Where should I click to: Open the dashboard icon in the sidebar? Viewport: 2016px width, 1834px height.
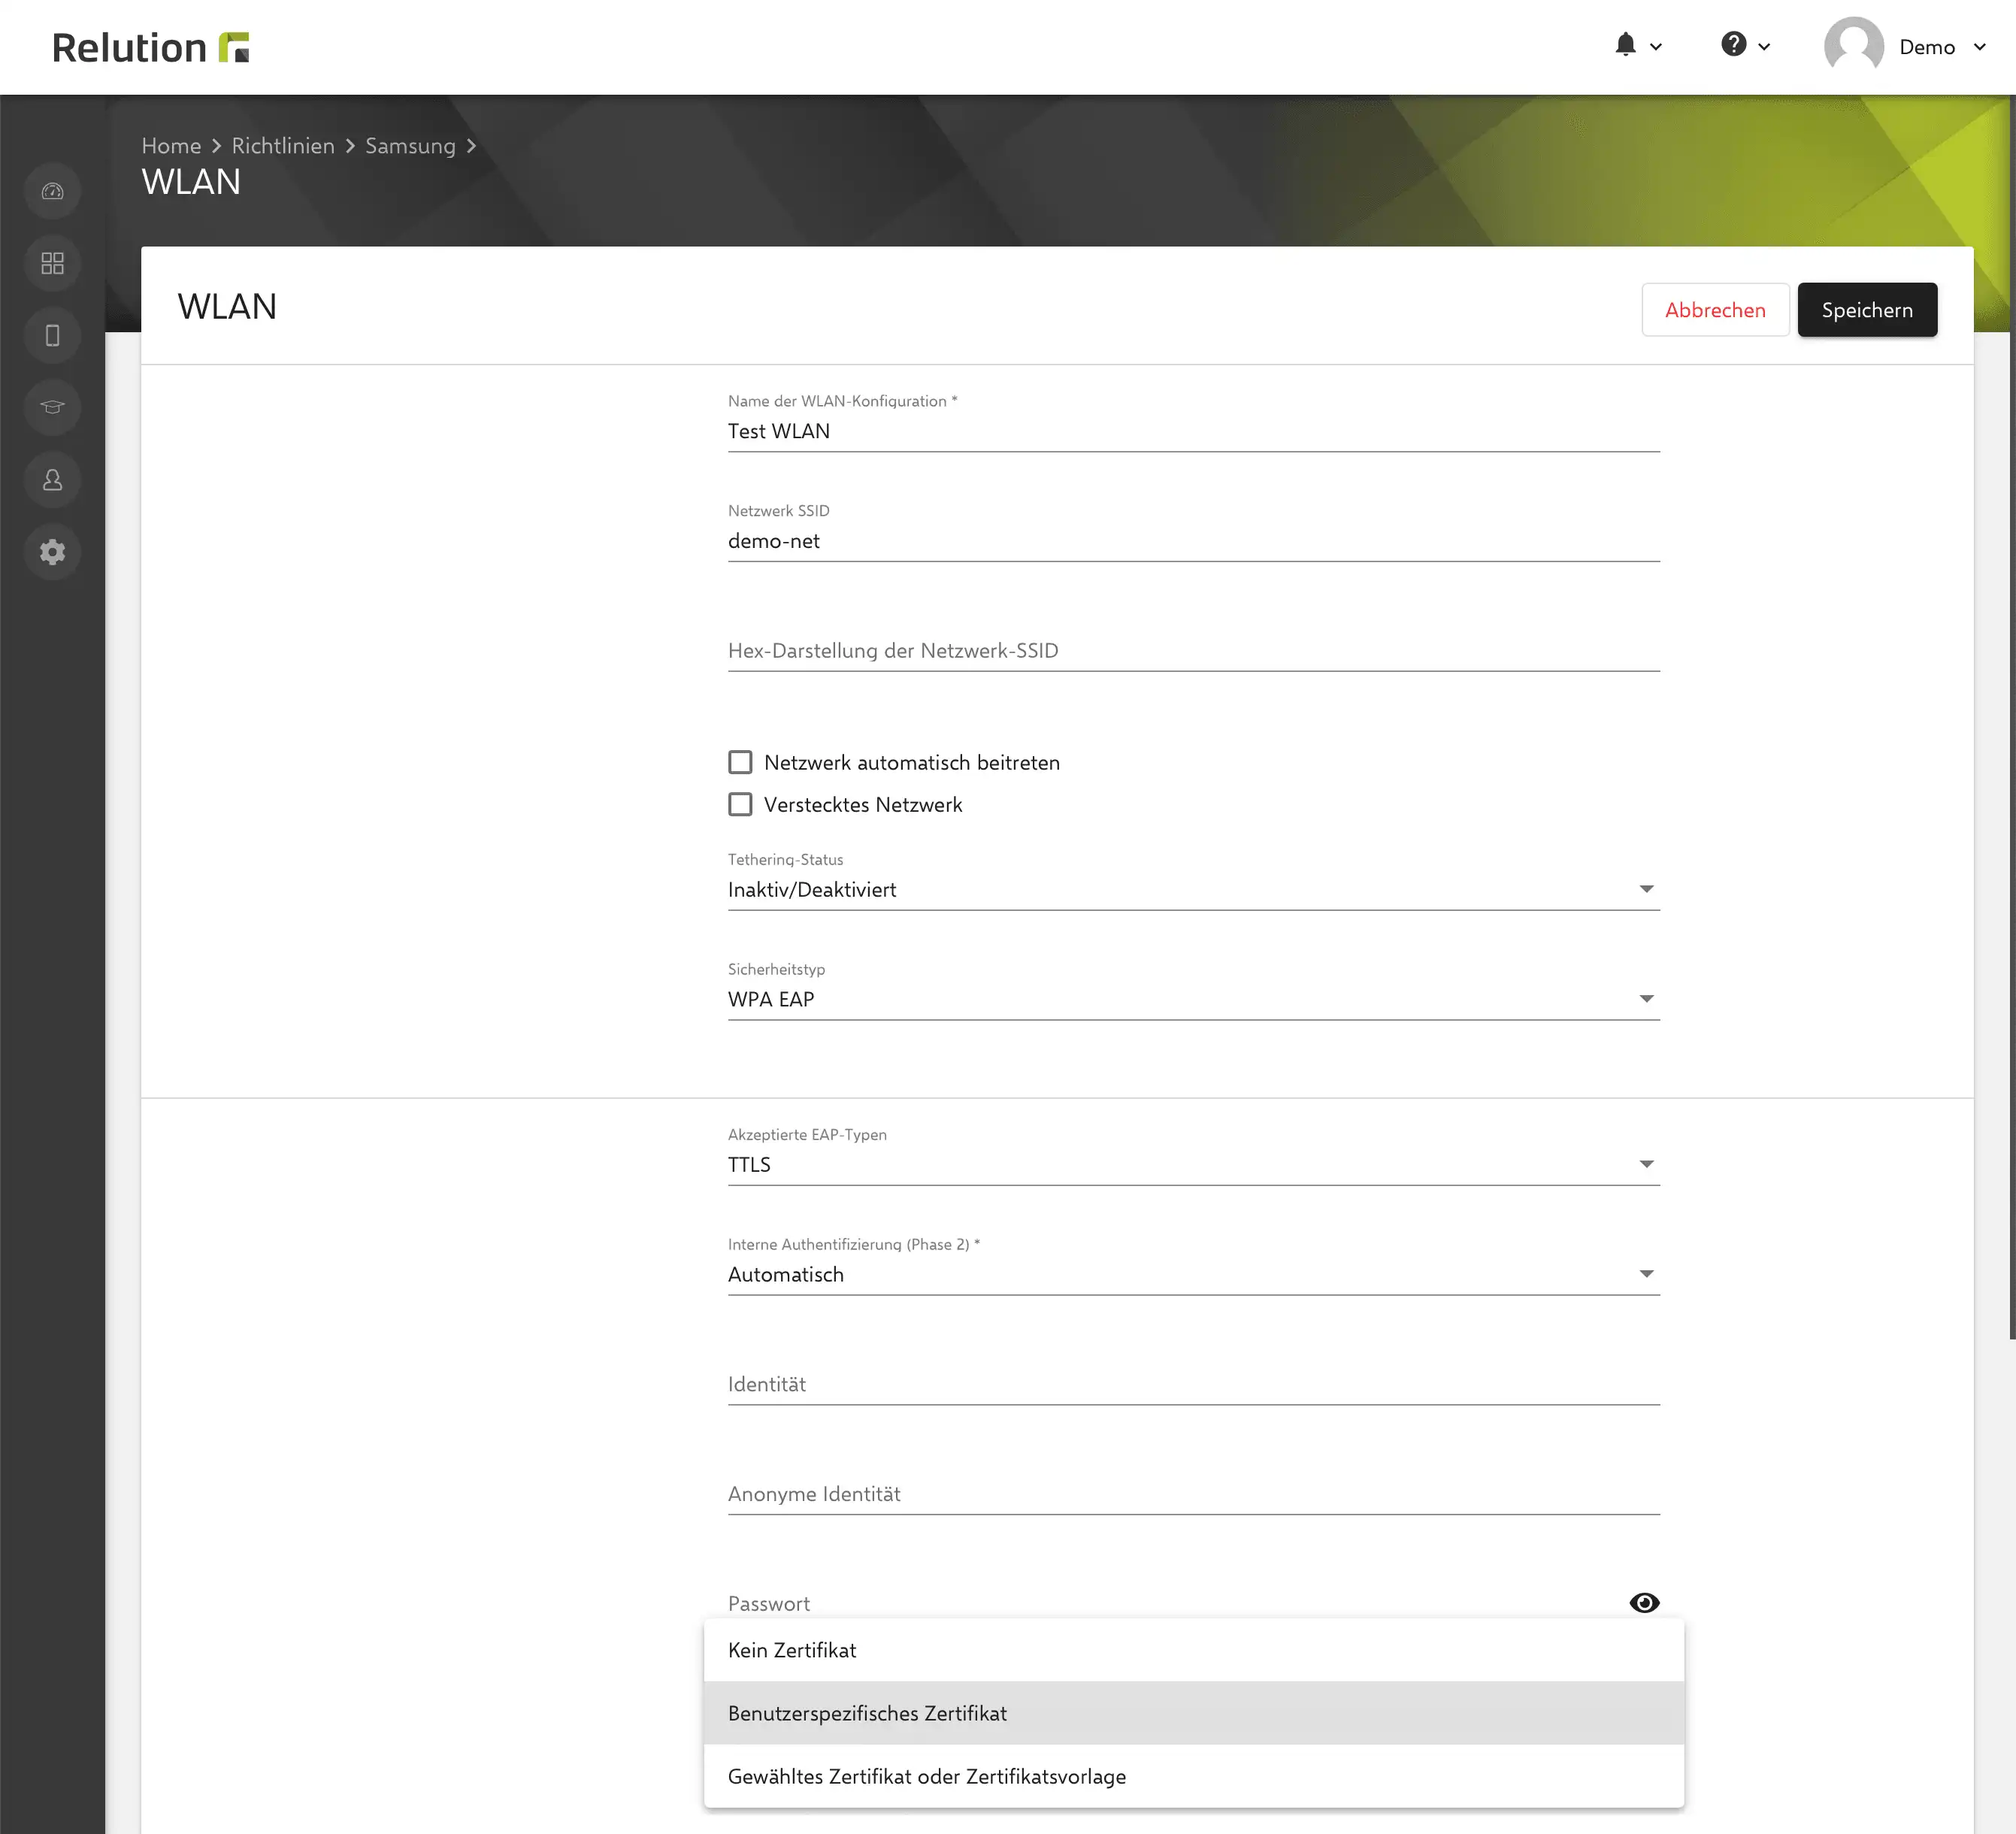53,191
